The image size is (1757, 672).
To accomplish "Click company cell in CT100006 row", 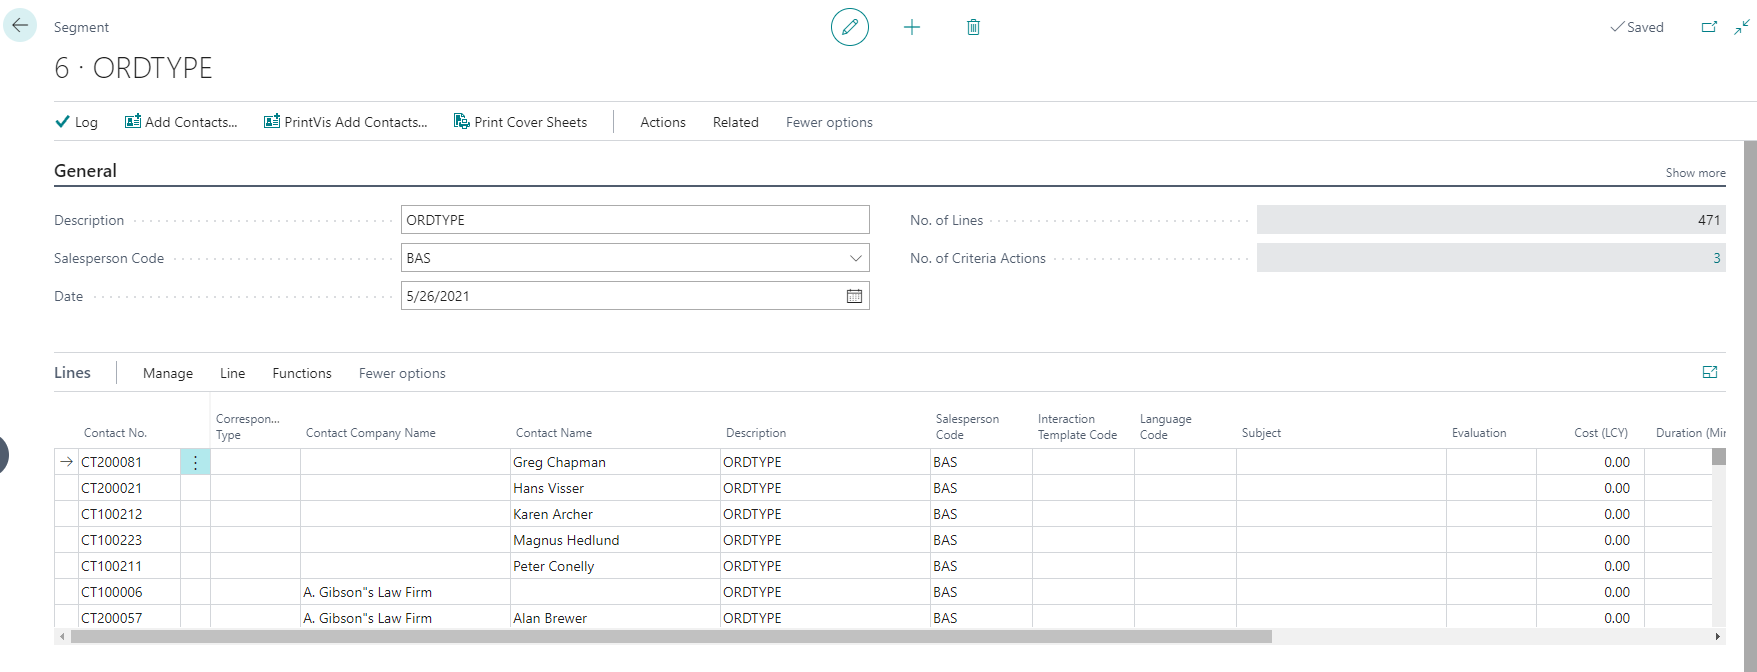I will 405,592.
